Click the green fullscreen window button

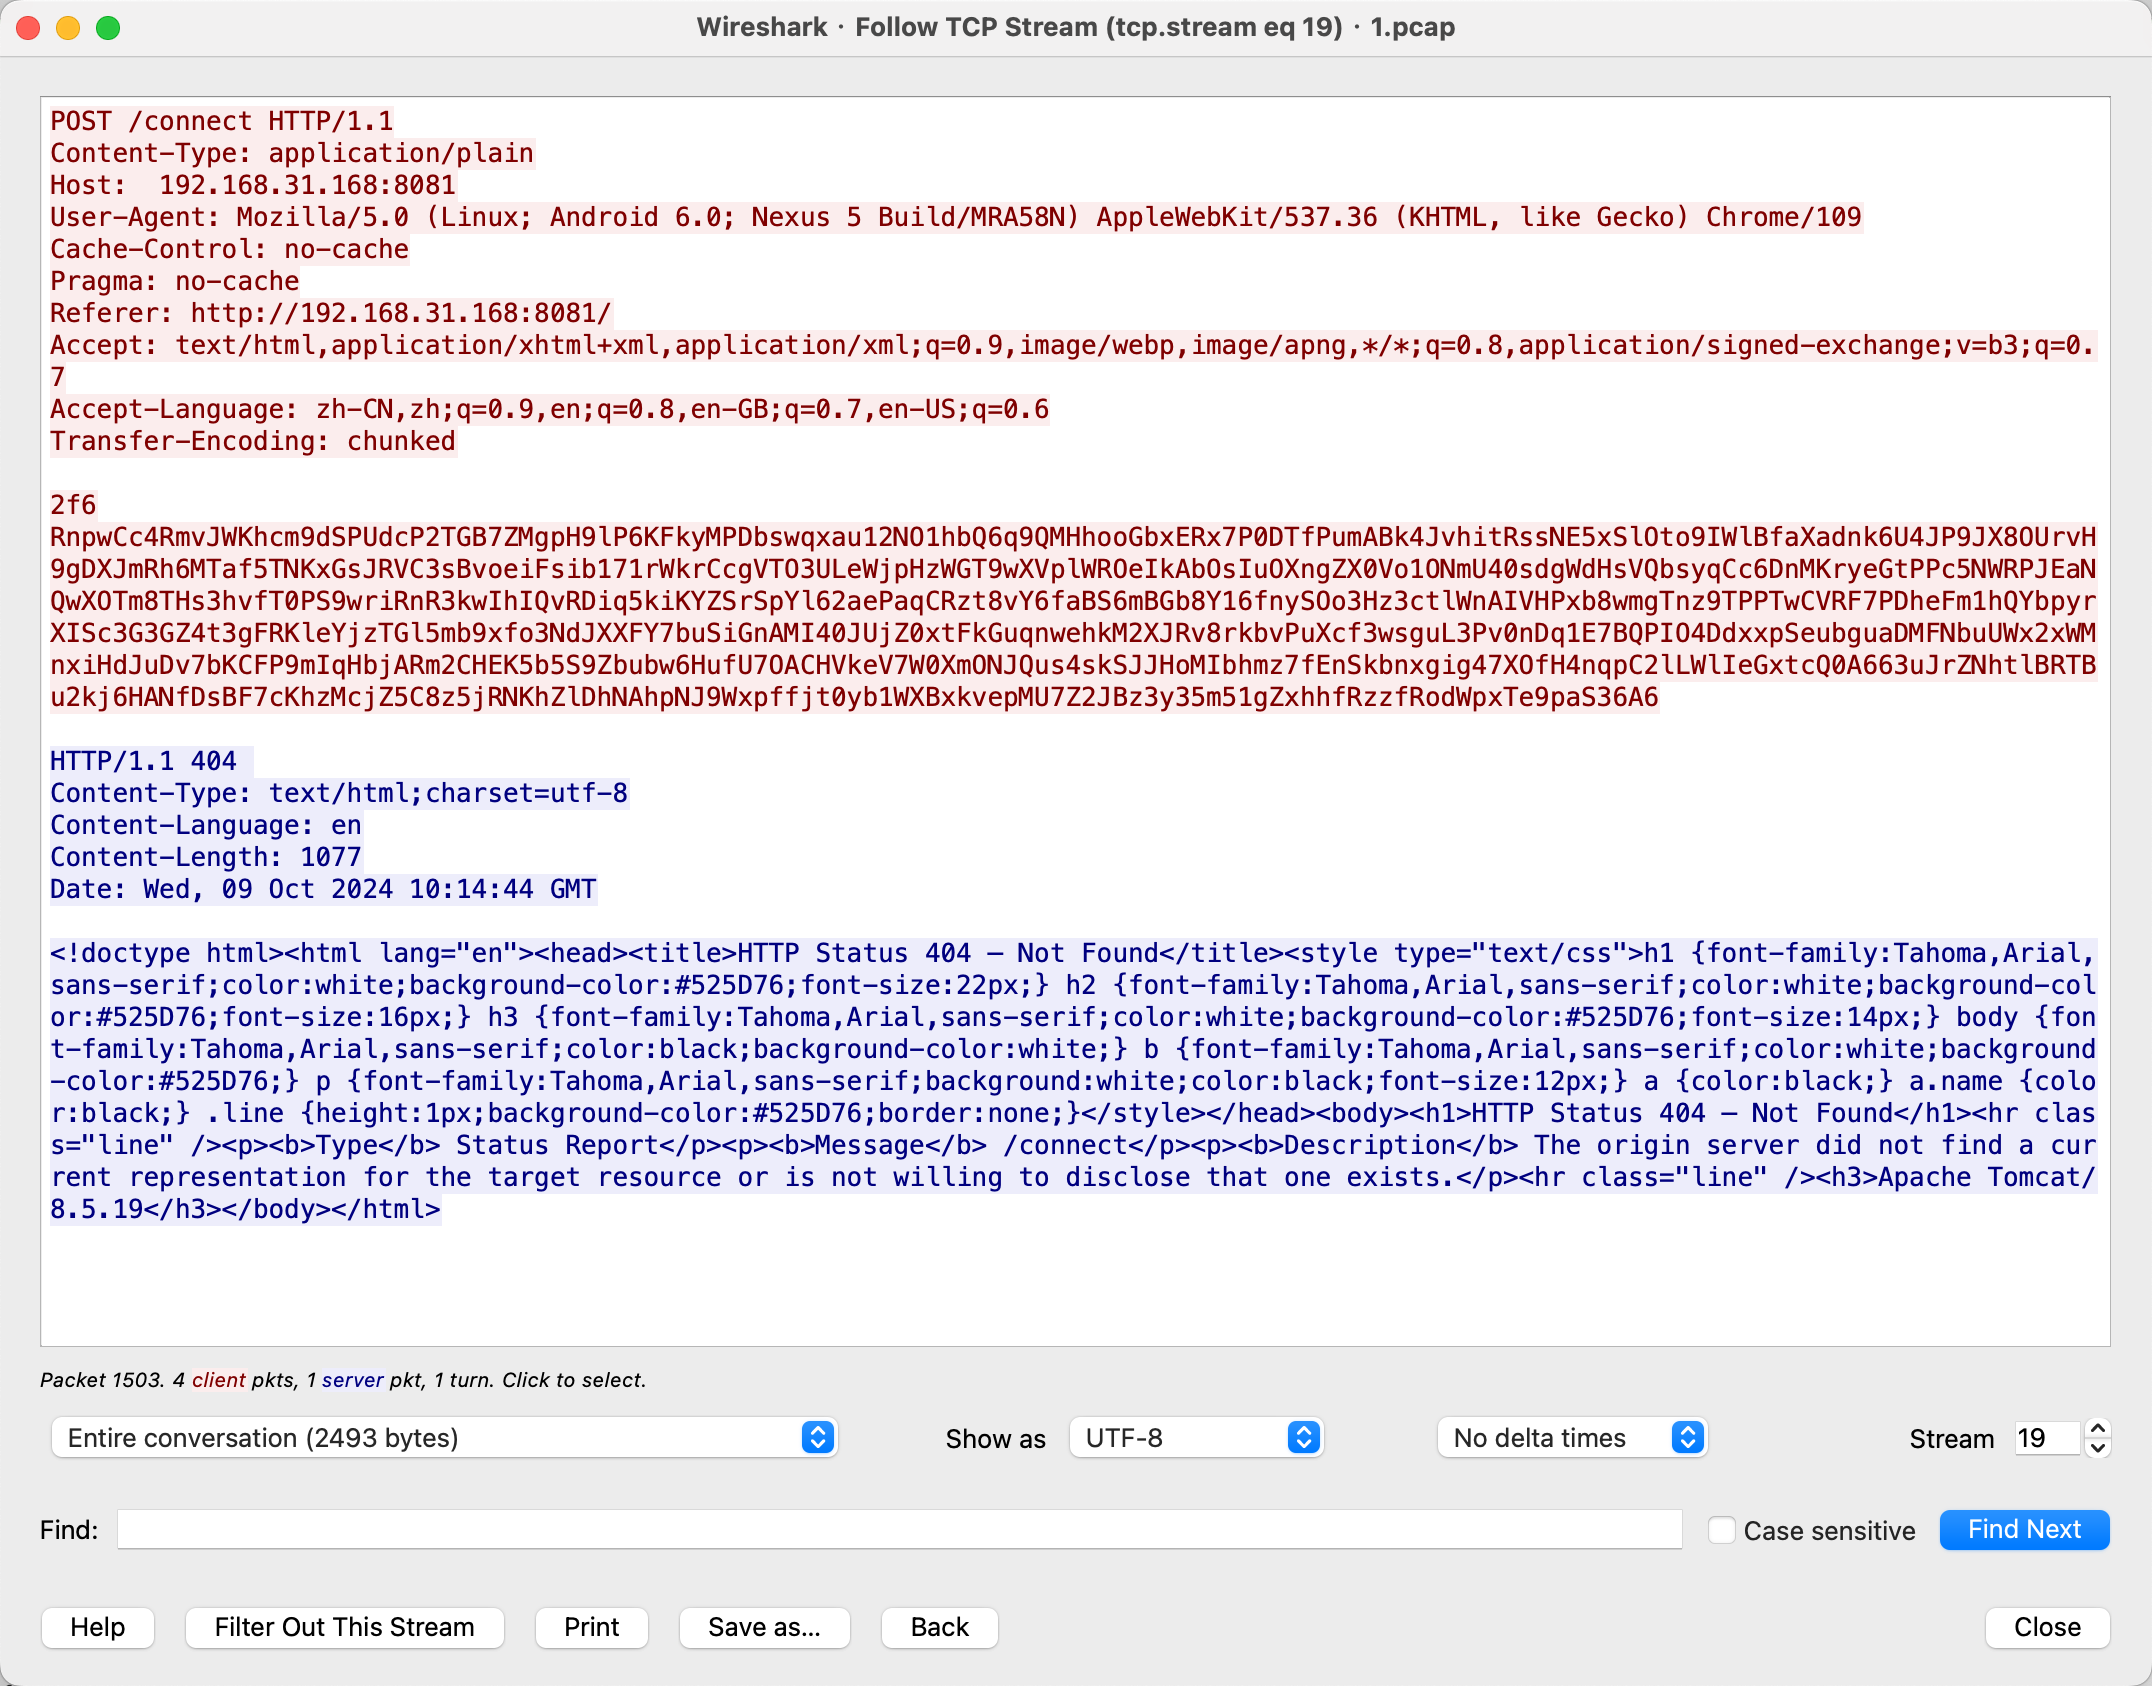[108, 28]
